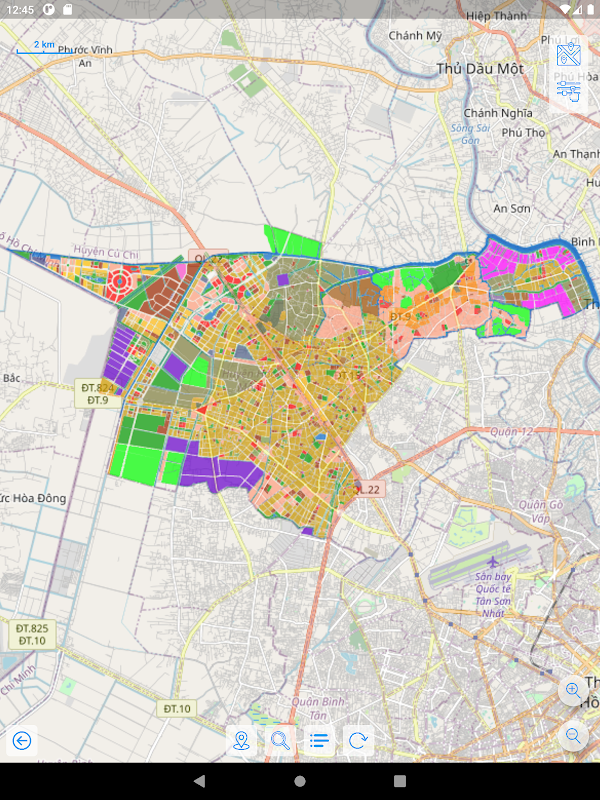Tap the Huyện Củ Chi label
600x800 pixels.
point(106,252)
